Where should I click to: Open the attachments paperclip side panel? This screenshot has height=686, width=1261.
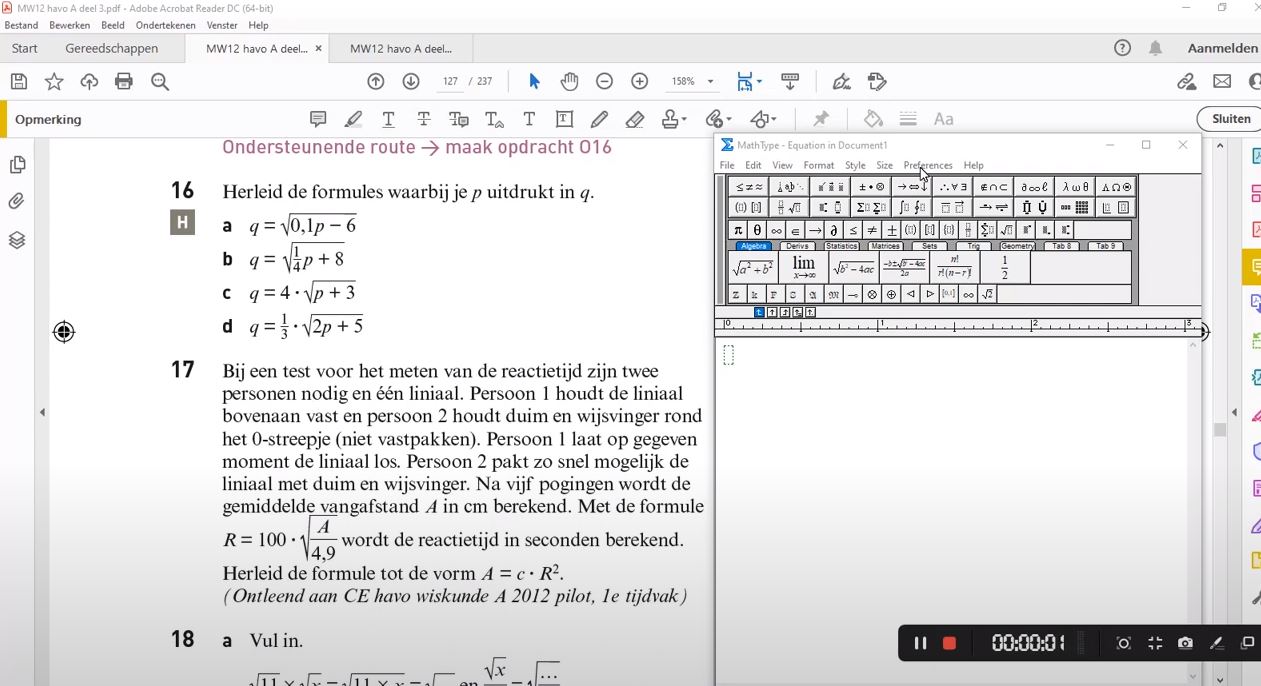(17, 202)
